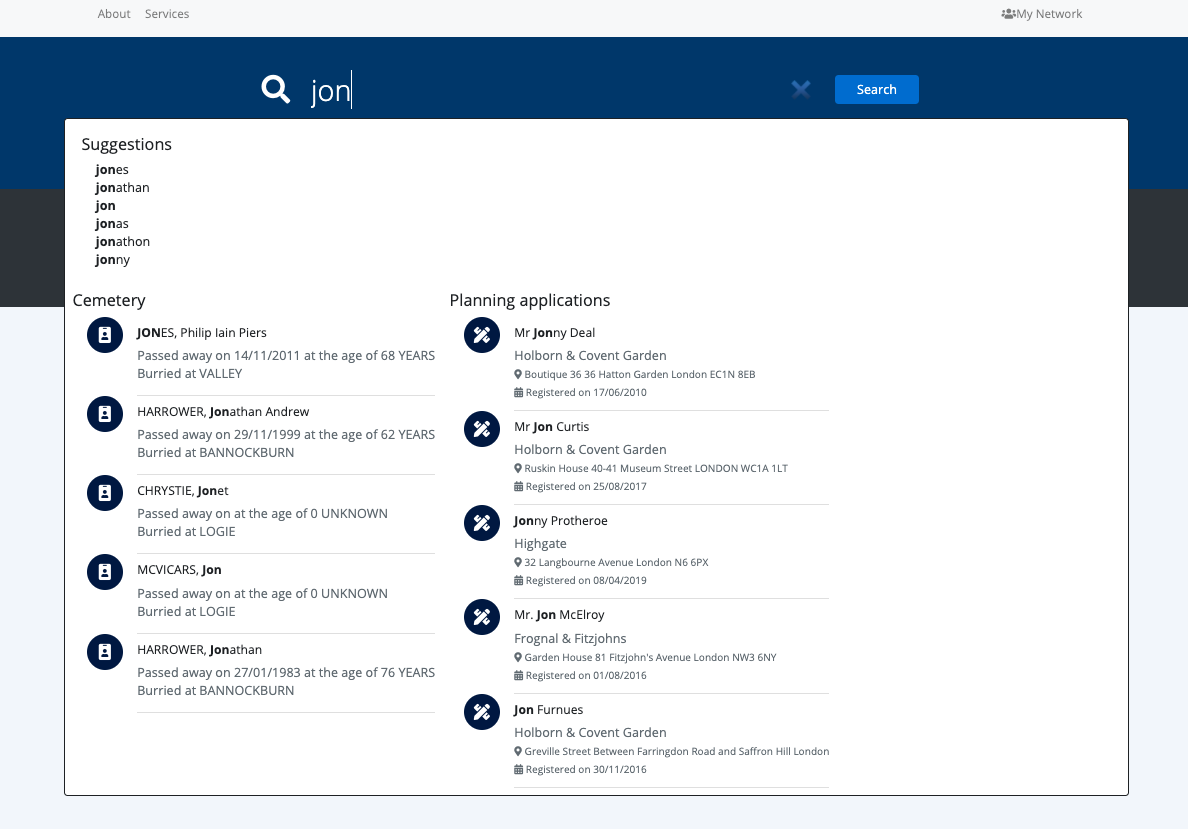Click the cemetery icon beside CHRYSTIE, Jonet
1188x829 pixels.
[x=105, y=493]
